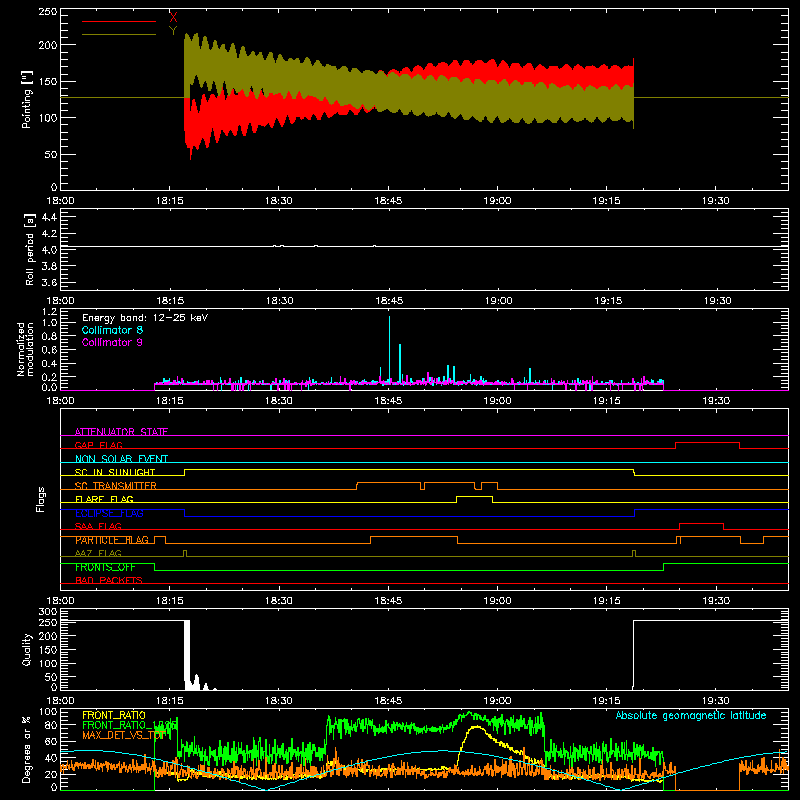Viewport: 800px width, 800px height.
Task: Click the 'Normalized modulation' axis label
Action: tap(25, 349)
